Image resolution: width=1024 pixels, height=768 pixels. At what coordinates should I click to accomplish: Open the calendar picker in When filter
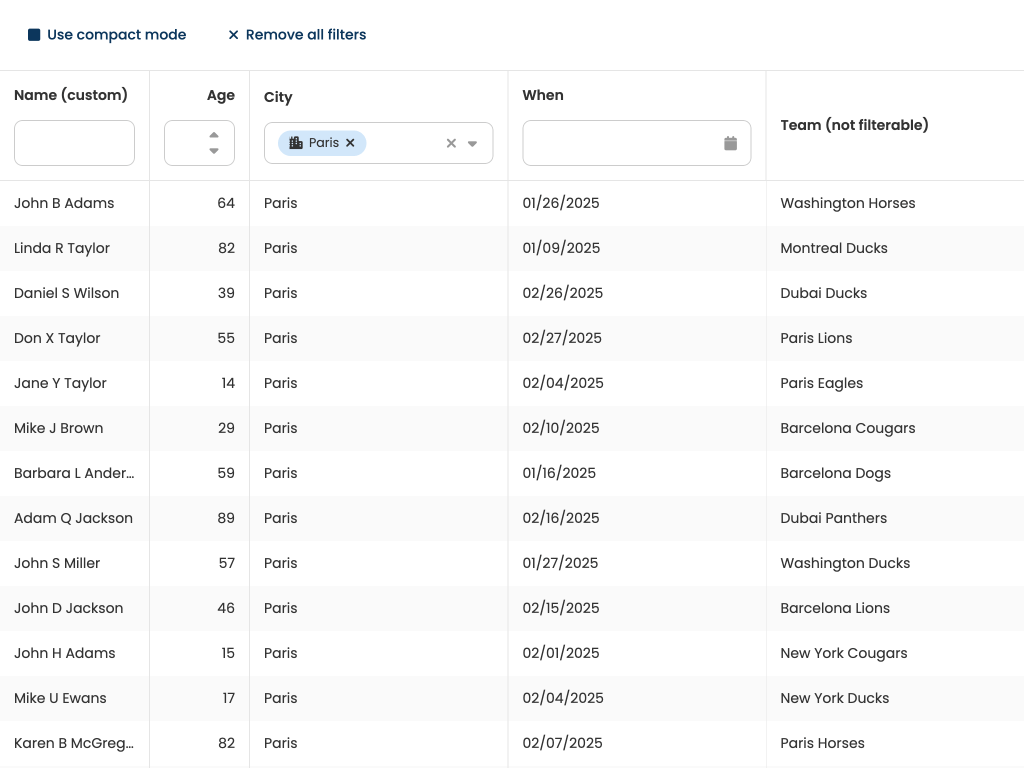tap(730, 143)
